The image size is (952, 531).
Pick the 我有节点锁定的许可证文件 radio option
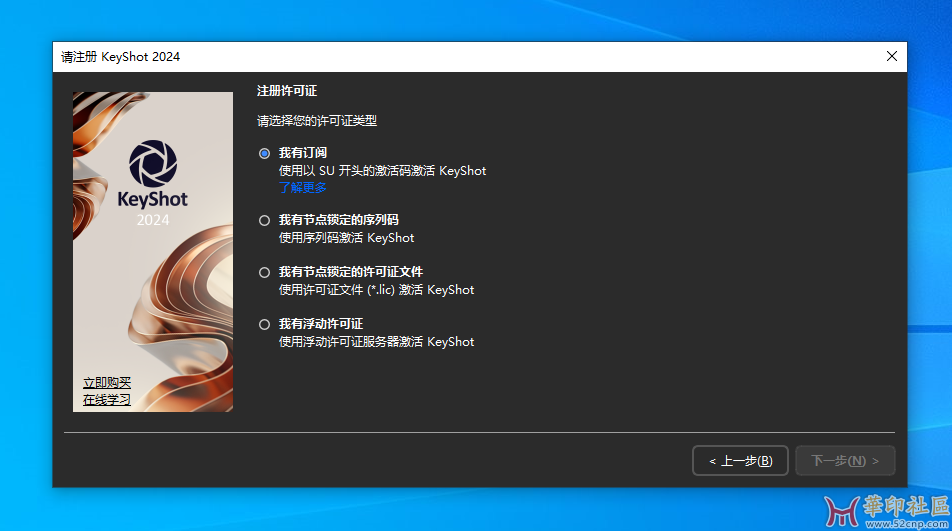tap(264, 272)
